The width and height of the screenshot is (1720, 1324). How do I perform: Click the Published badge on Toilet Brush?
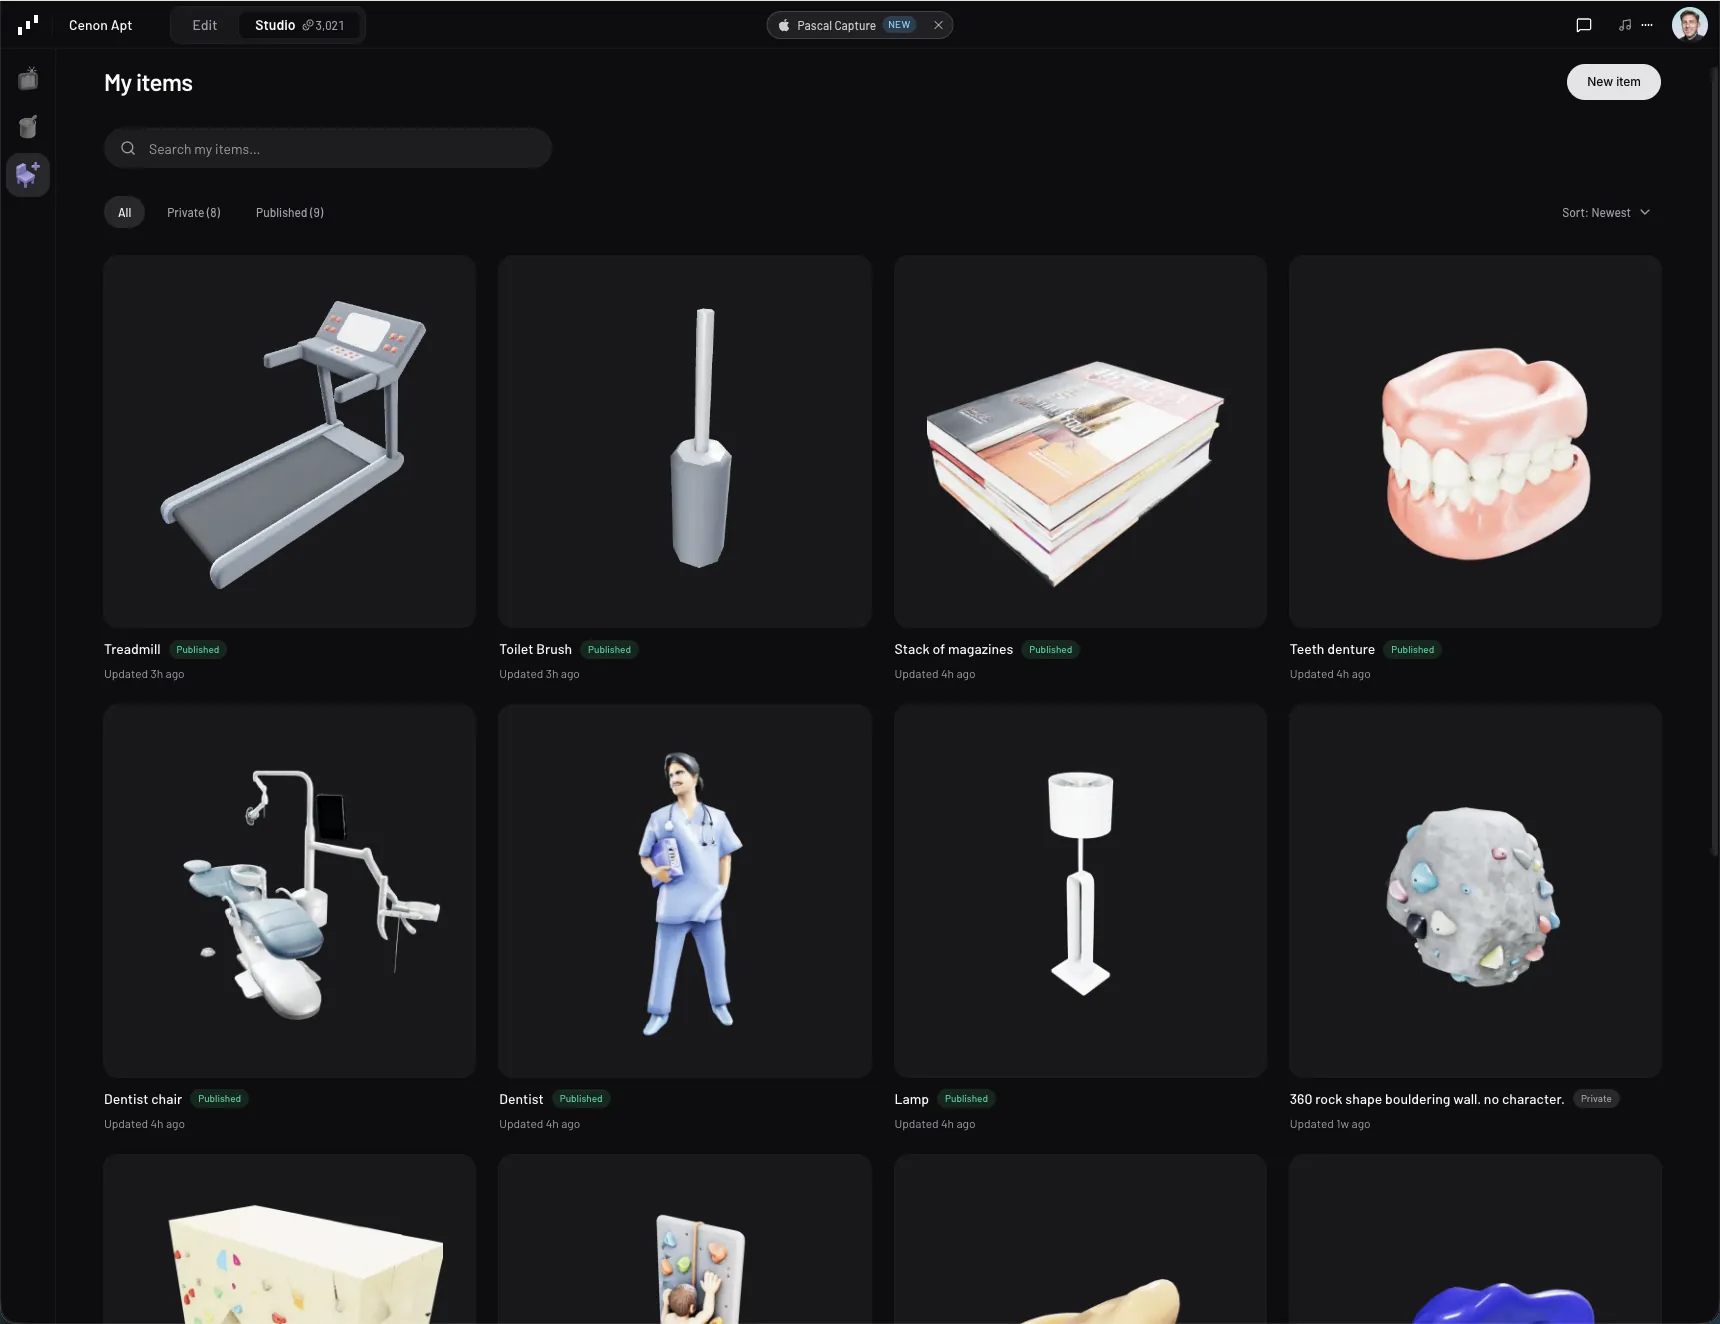[609, 650]
